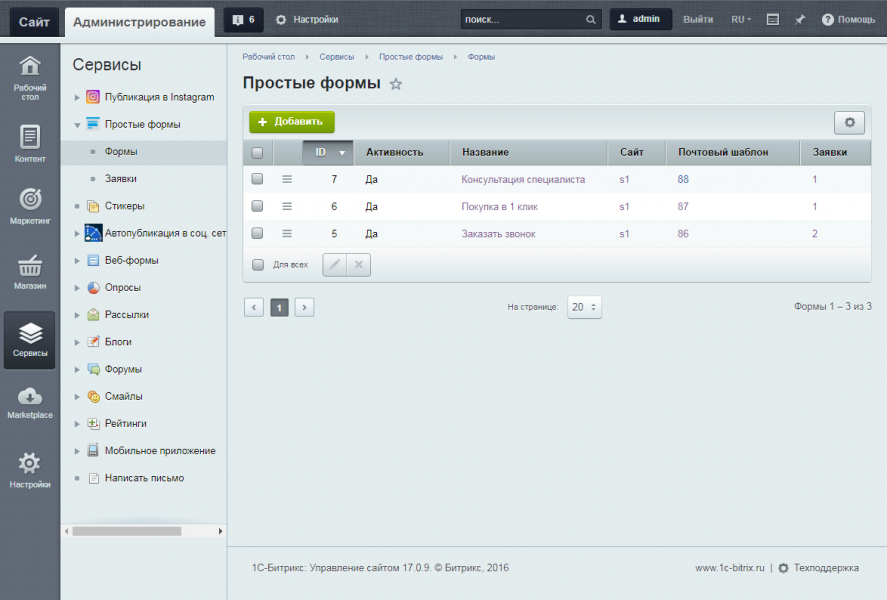Select Стикеры in the services tree
887x600 pixels.
[x=124, y=206]
